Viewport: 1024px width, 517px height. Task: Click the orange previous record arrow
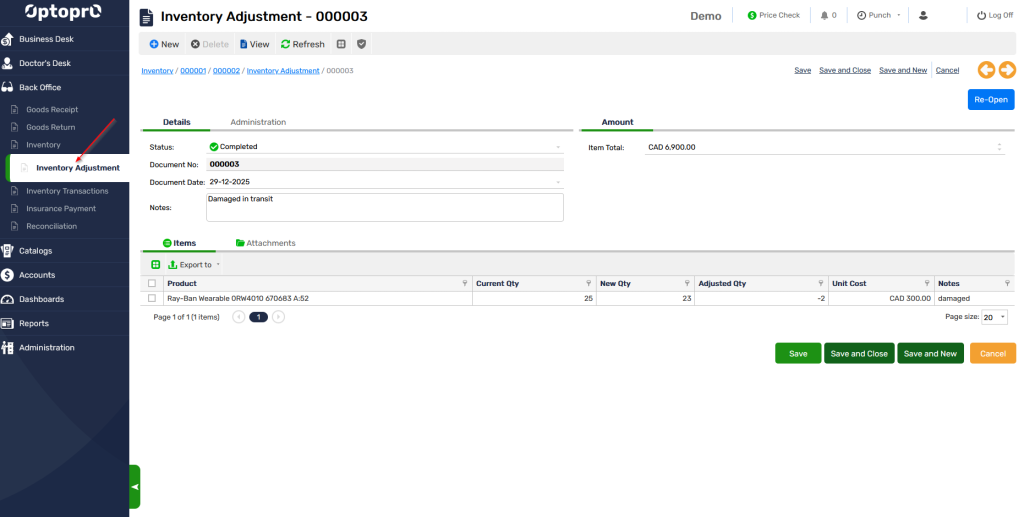[986, 70]
